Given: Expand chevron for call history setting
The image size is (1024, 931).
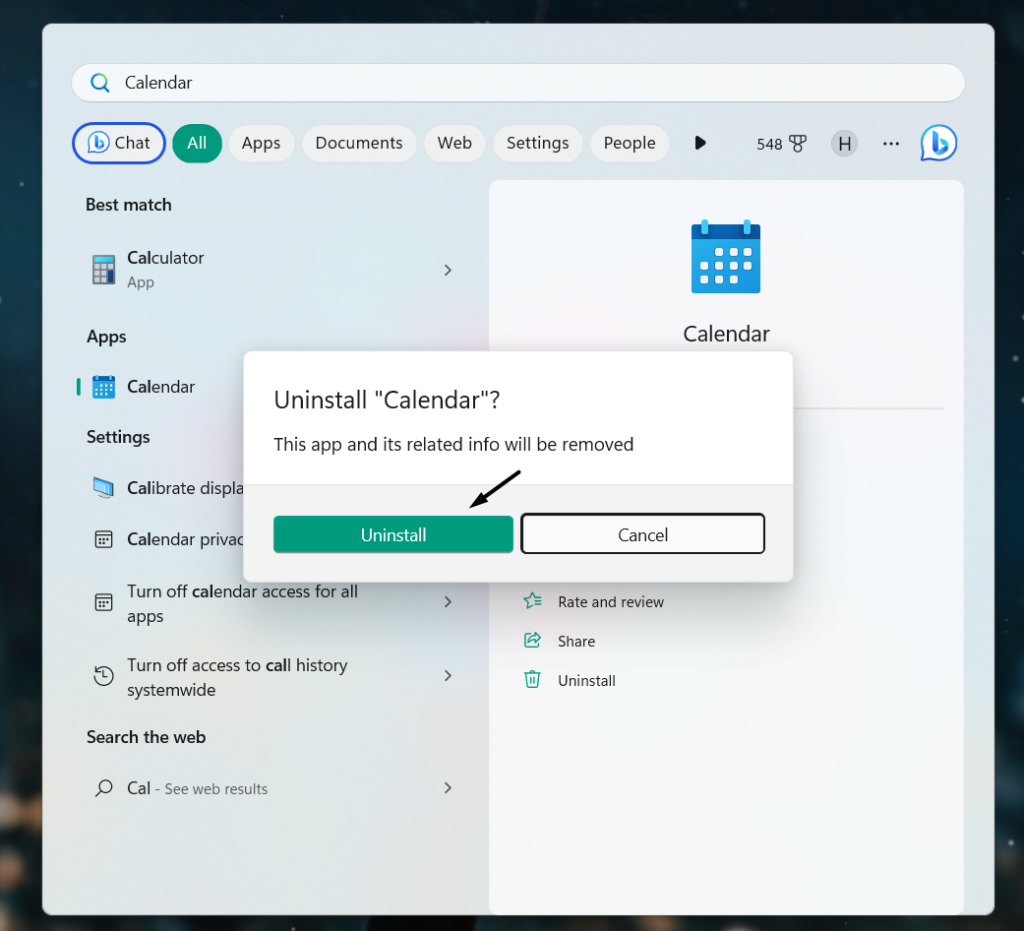Looking at the screenshot, I should click(448, 676).
